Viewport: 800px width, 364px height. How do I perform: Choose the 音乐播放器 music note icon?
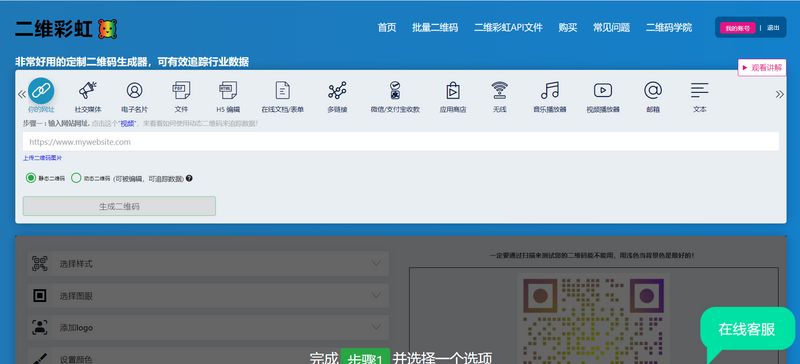coord(550,90)
